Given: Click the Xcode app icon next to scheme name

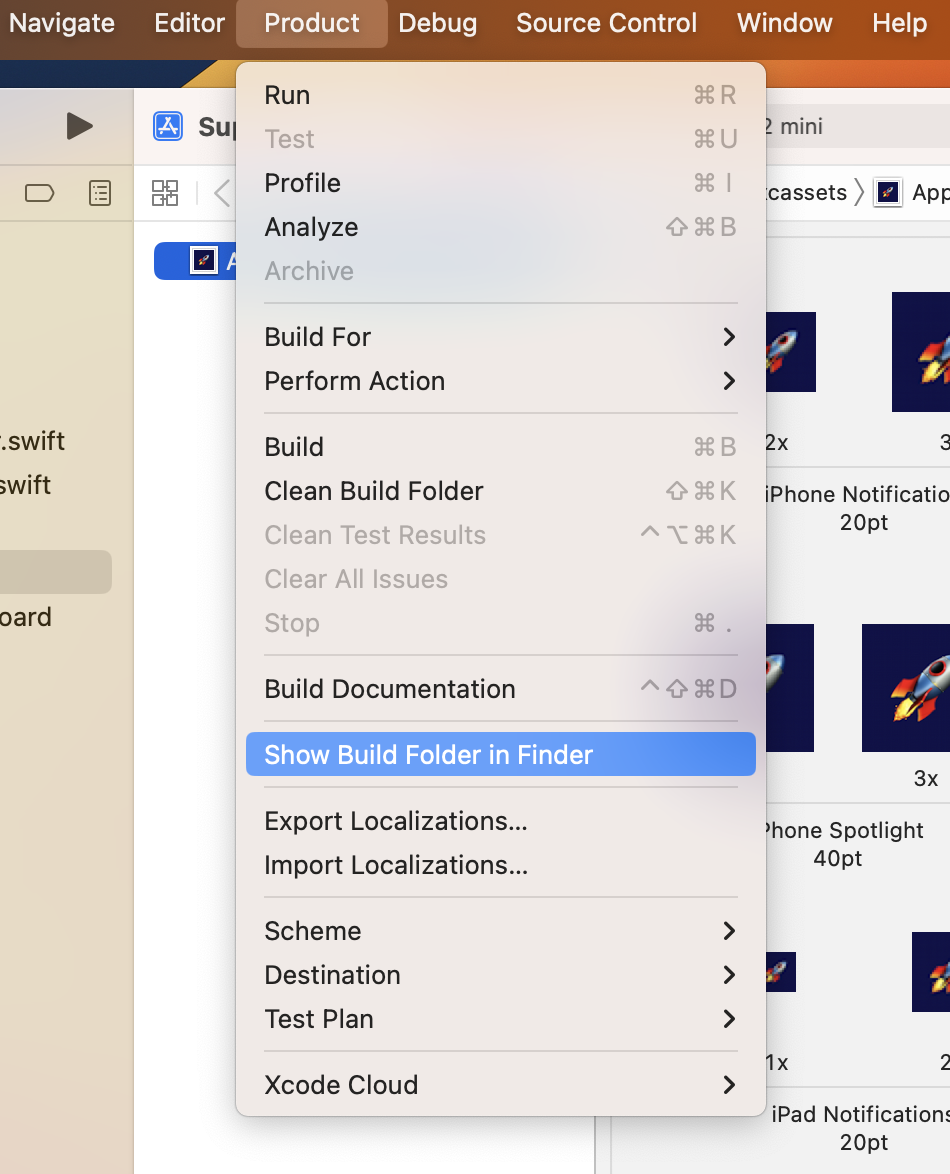Looking at the screenshot, I should click(168, 126).
